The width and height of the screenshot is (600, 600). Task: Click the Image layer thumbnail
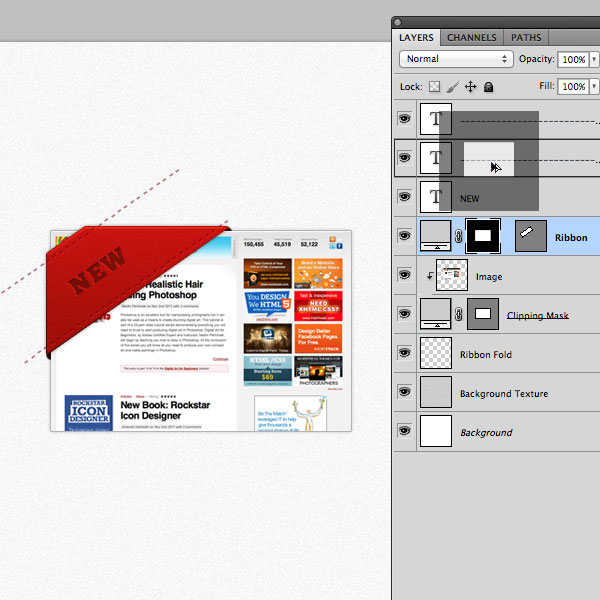[x=452, y=275]
